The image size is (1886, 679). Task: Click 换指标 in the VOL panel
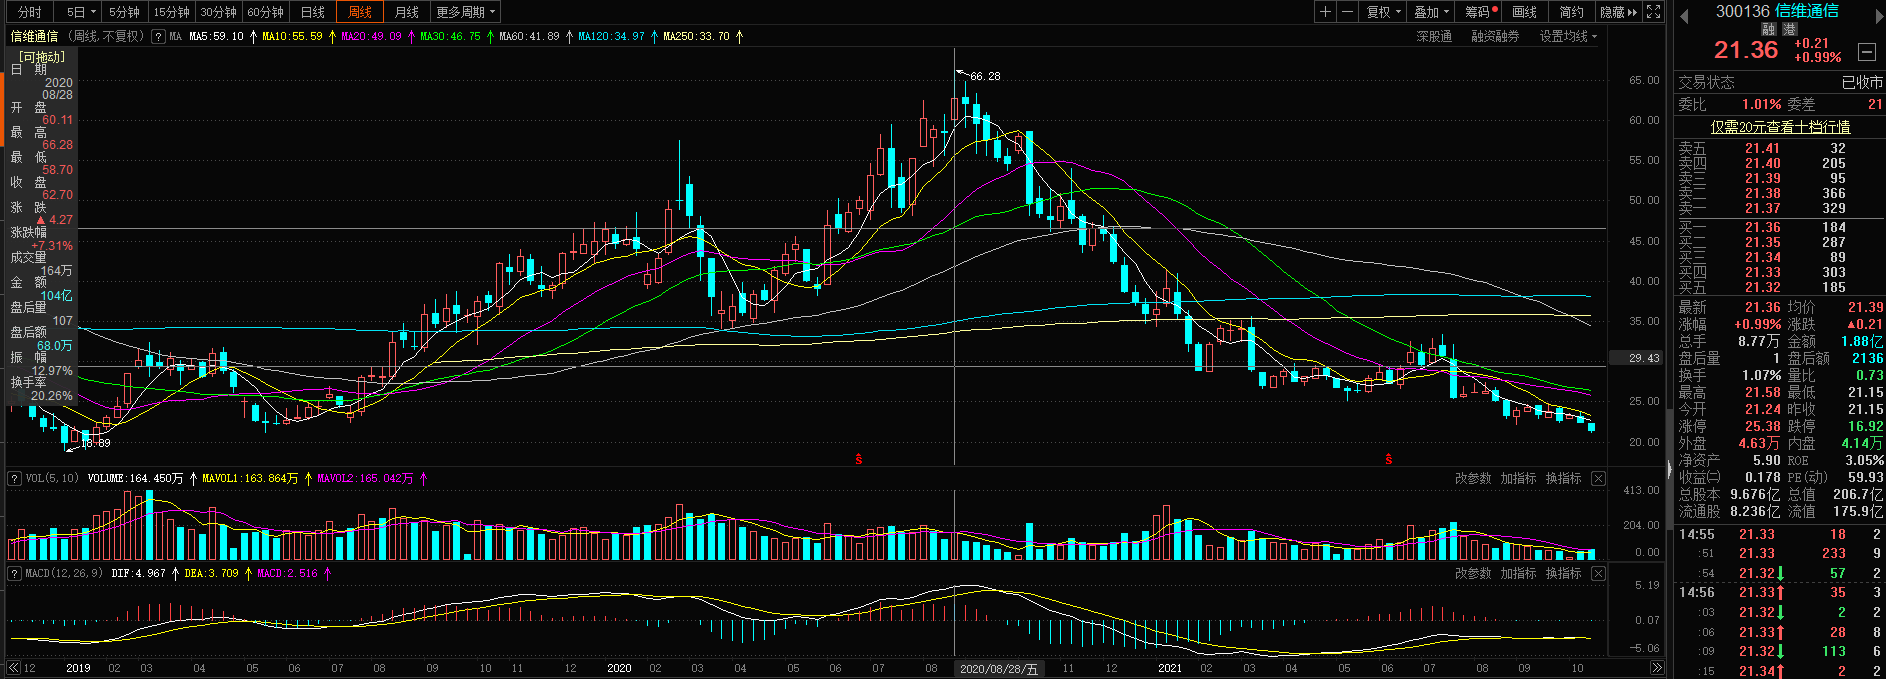1563,479
